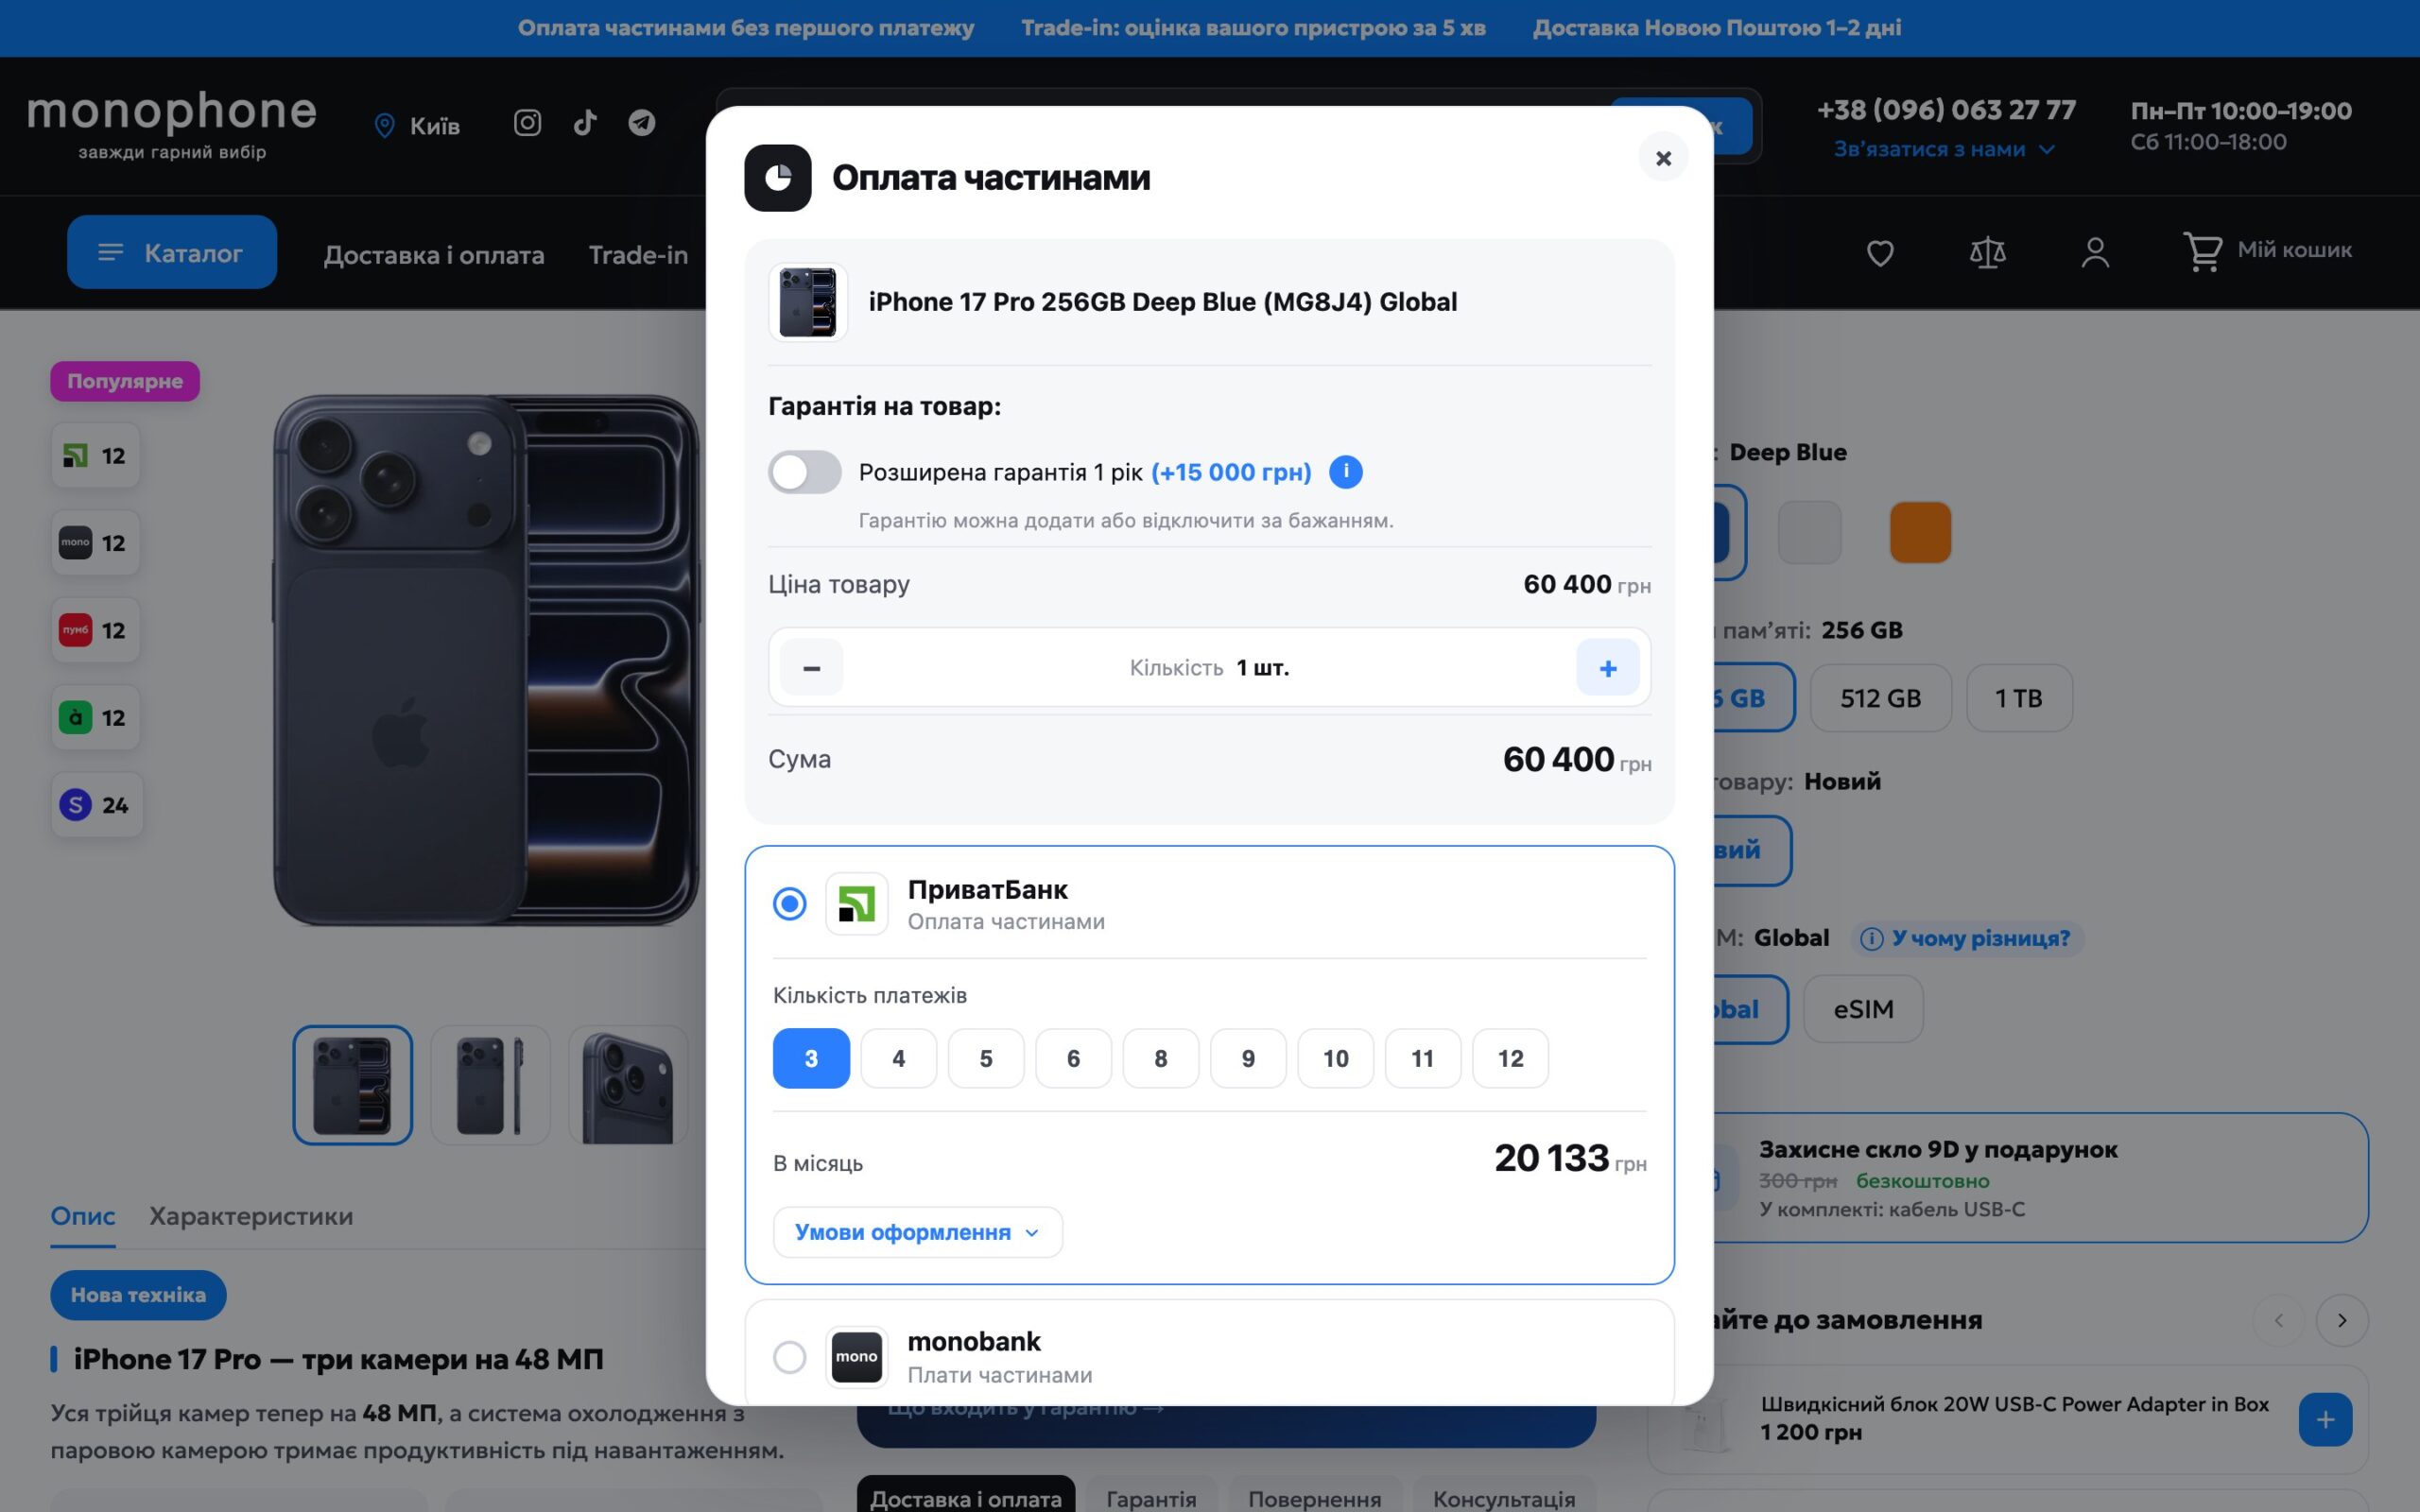Viewport: 2420px width, 1512px height.
Task: Click the Київ location pin
Action: tap(384, 125)
